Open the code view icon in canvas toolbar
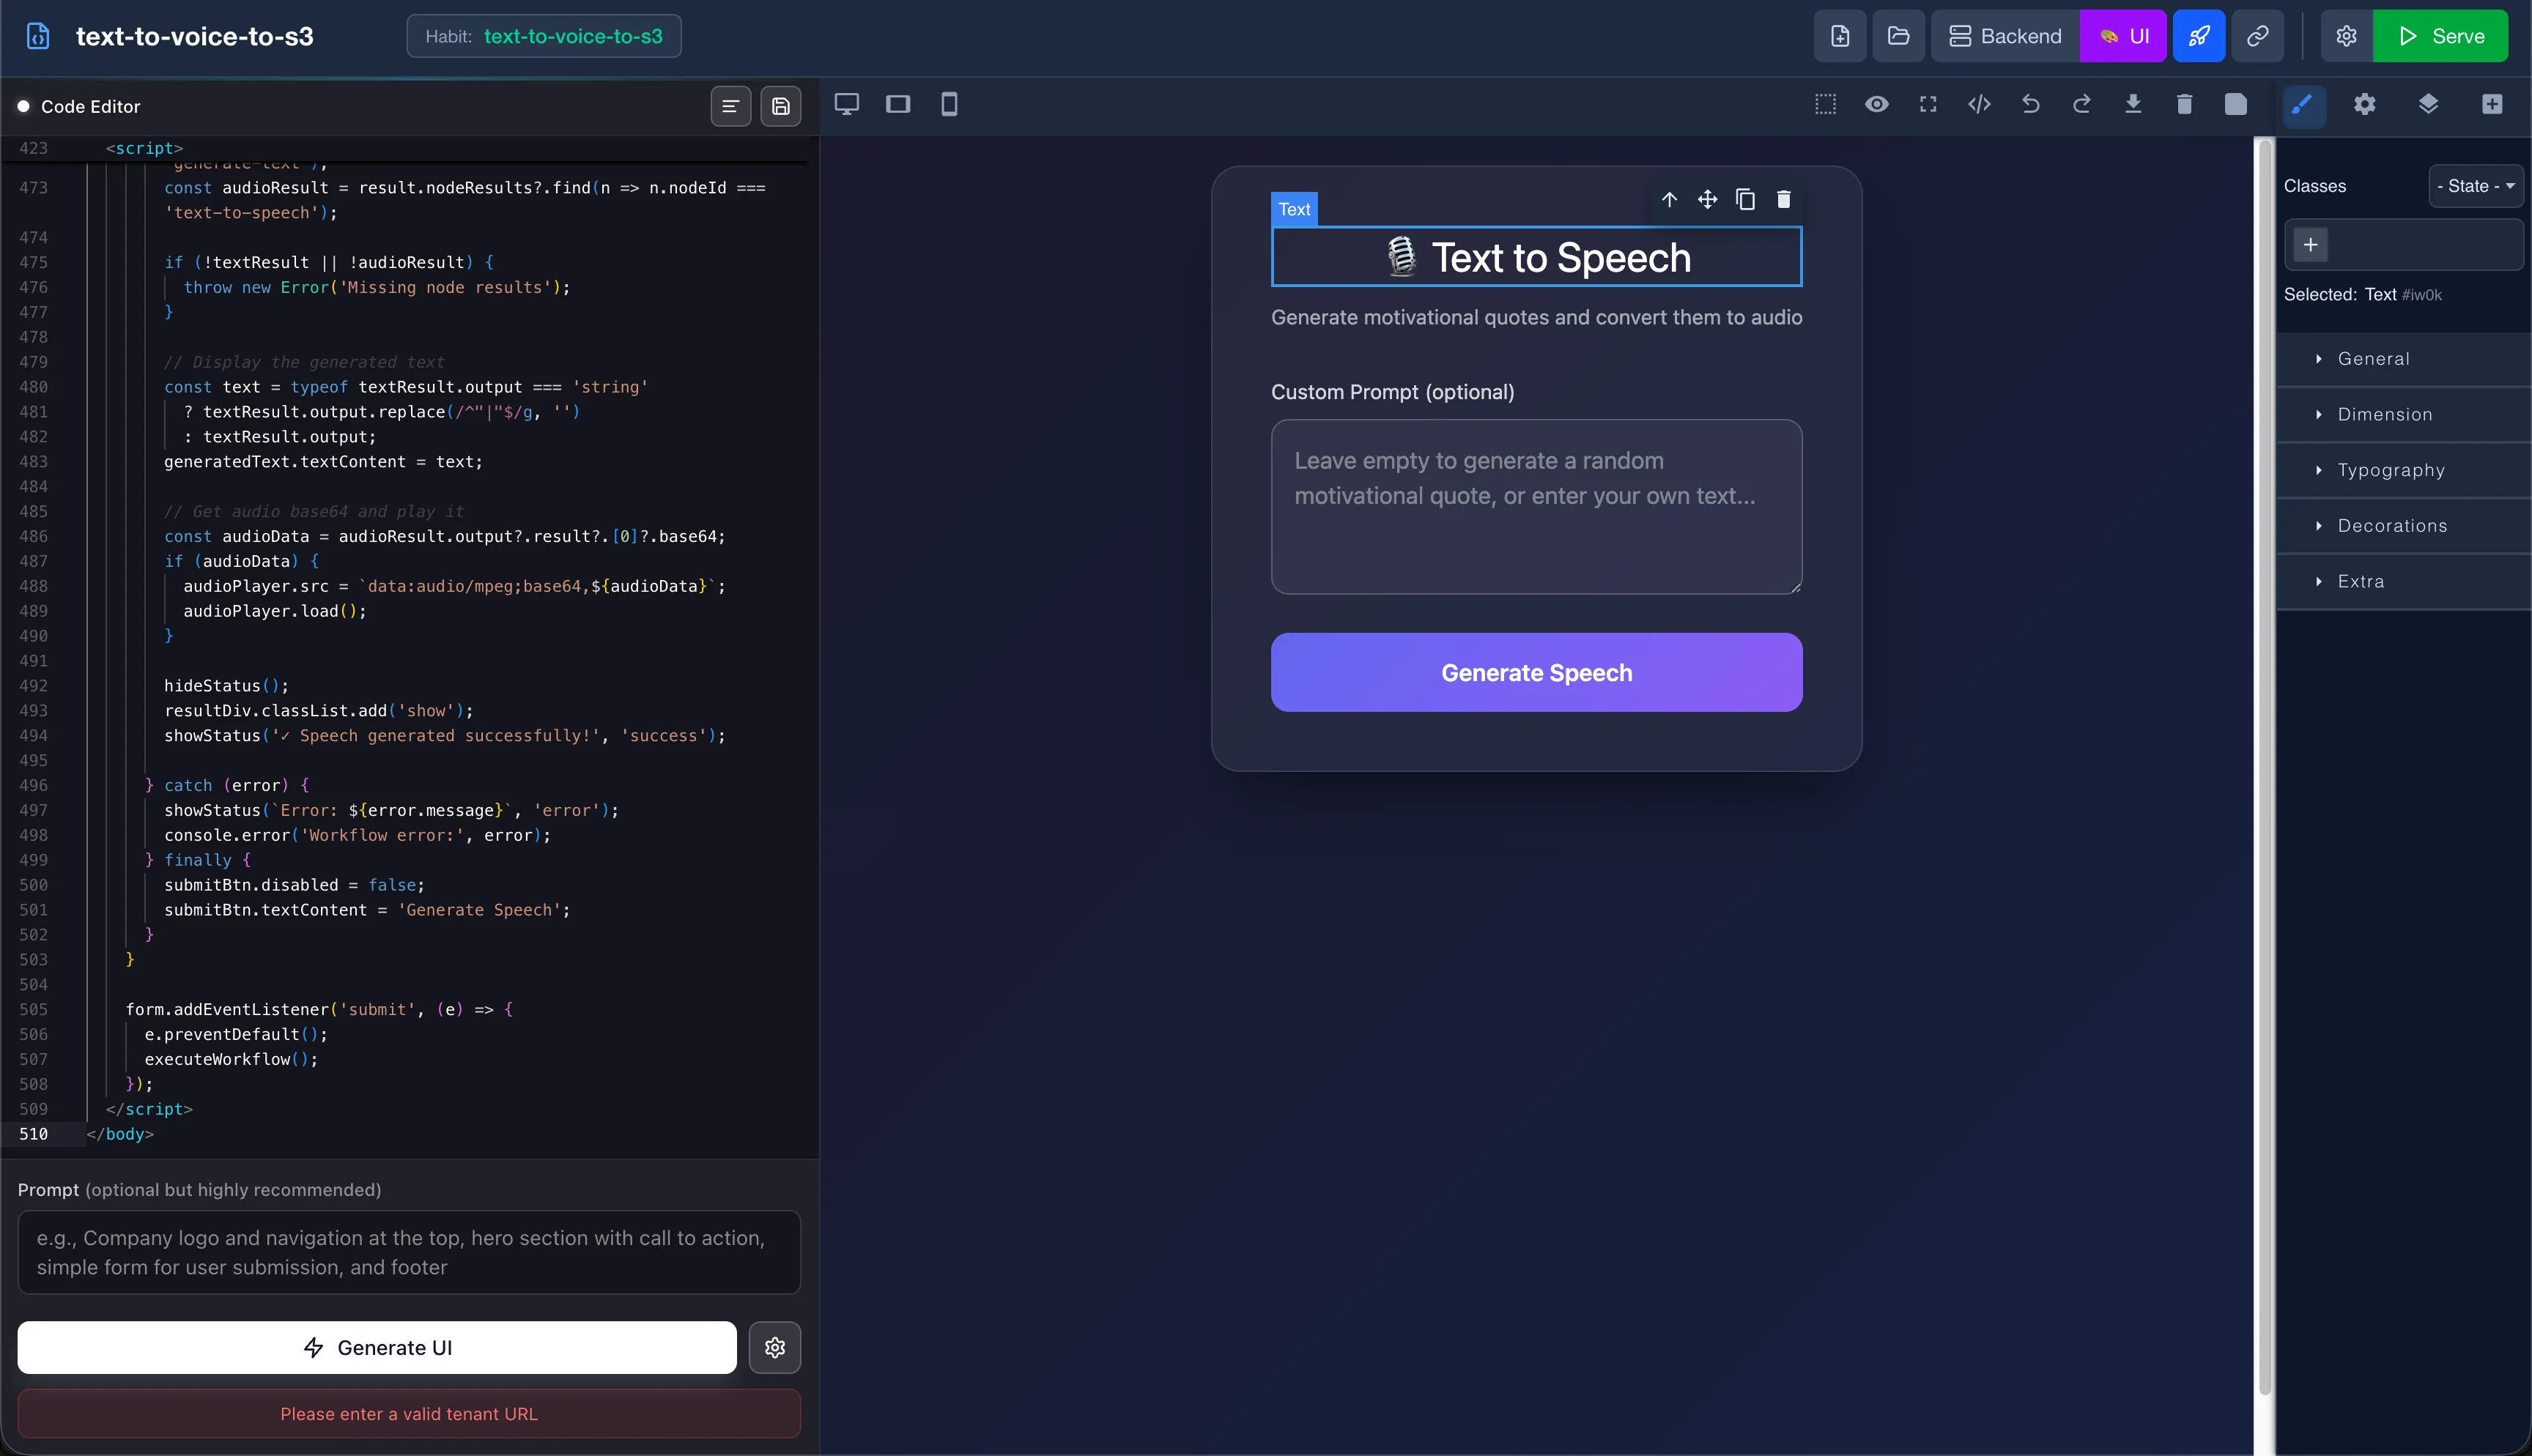2532x1456 pixels. 1979,104
